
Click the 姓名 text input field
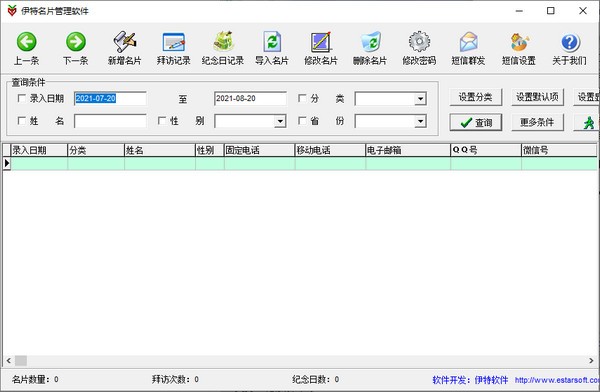tap(110, 121)
